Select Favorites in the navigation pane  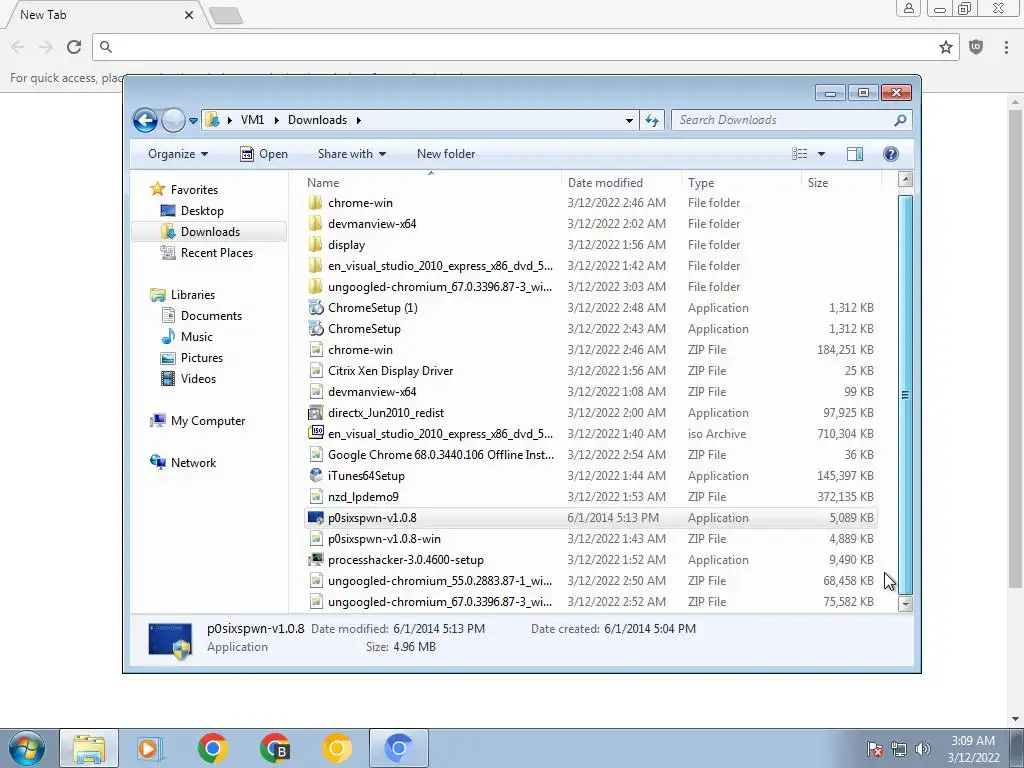tap(194, 189)
